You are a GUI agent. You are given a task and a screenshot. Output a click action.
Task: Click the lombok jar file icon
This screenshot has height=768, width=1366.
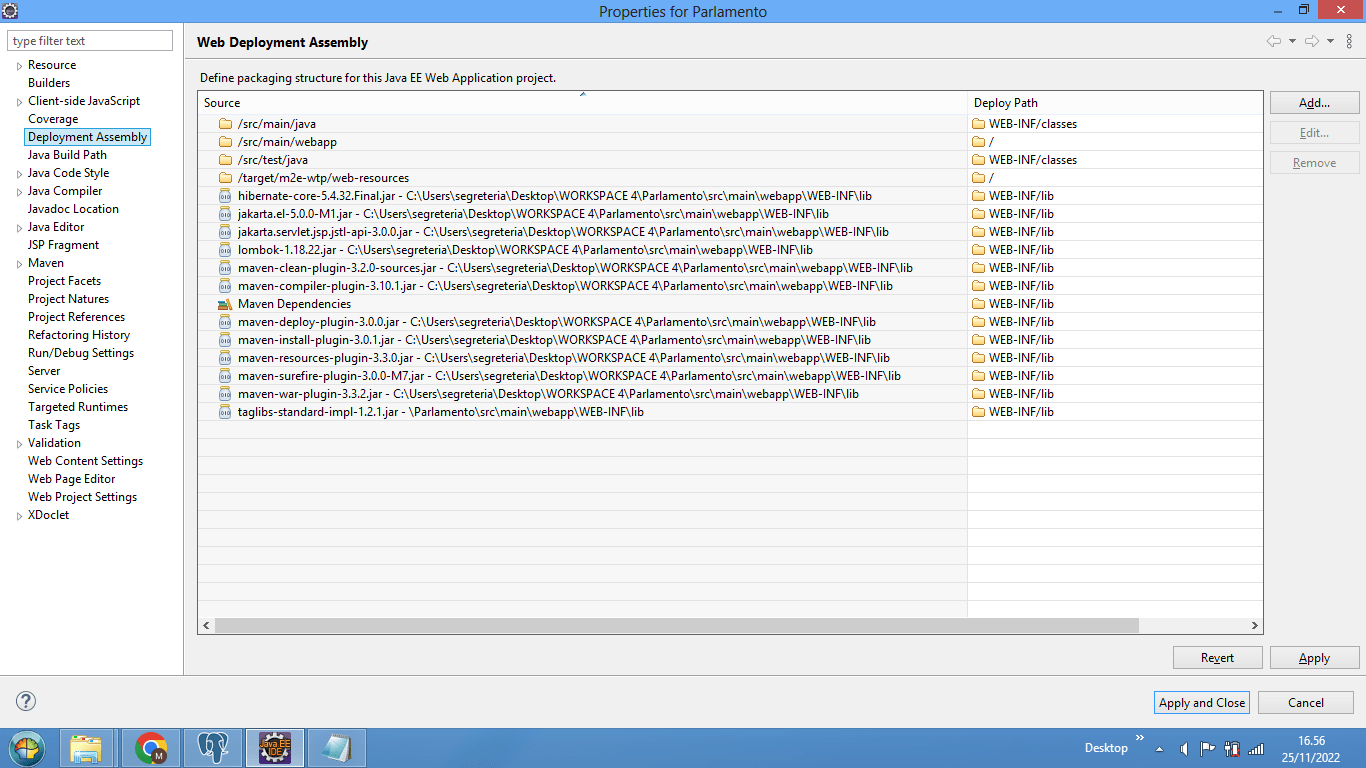click(x=225, y=250)
